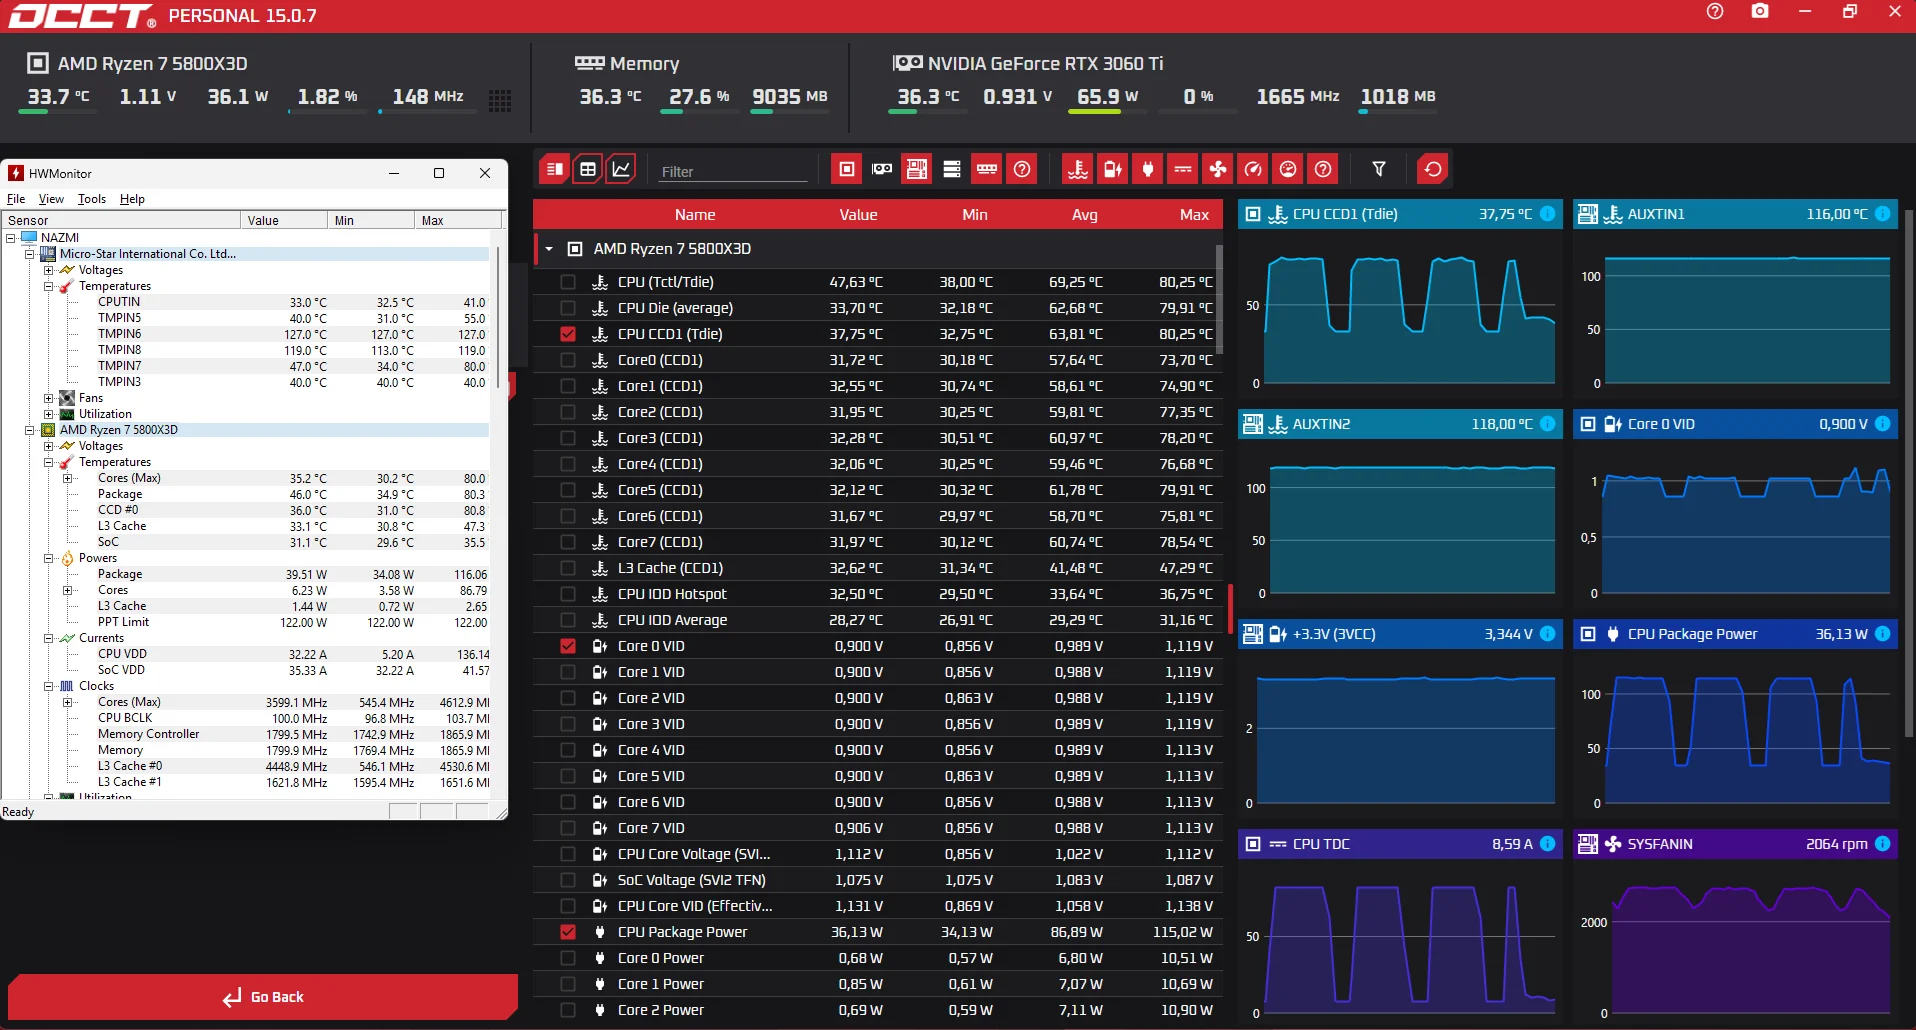
Task: Toggle the CPU sensor filter icon
Action: [x=847, y=169]
